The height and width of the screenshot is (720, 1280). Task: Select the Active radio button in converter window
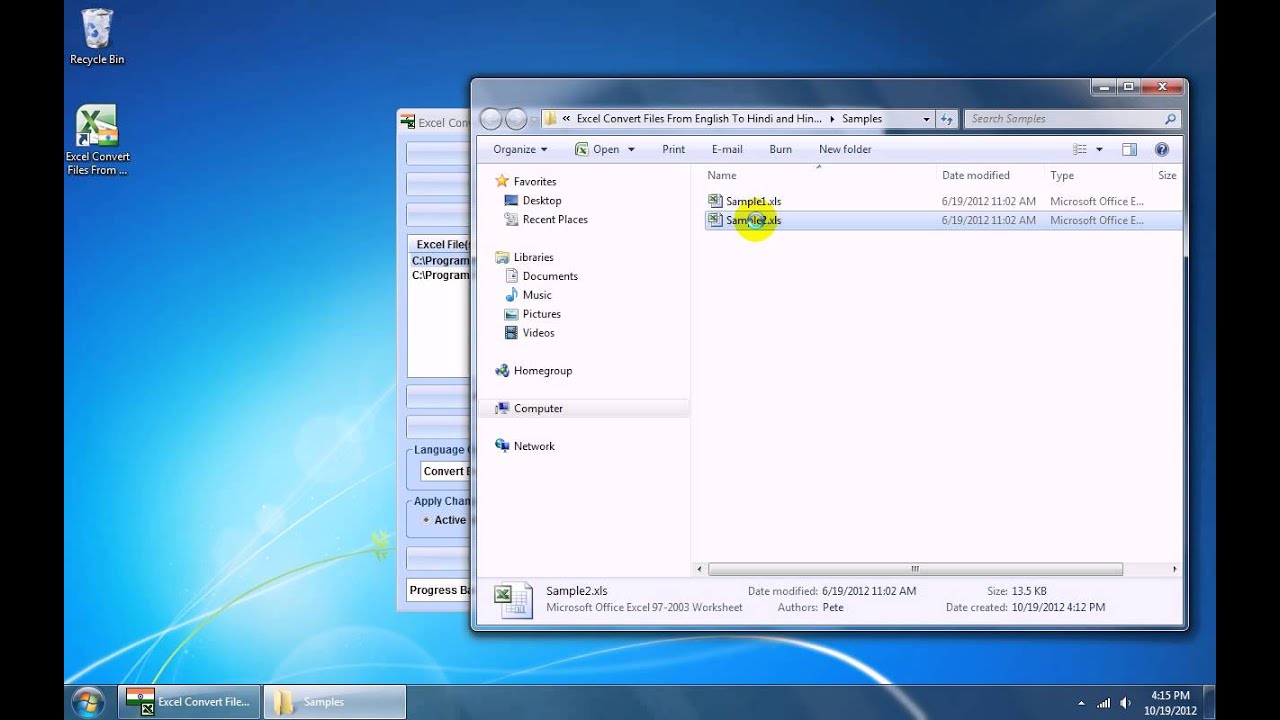[426, 520]
